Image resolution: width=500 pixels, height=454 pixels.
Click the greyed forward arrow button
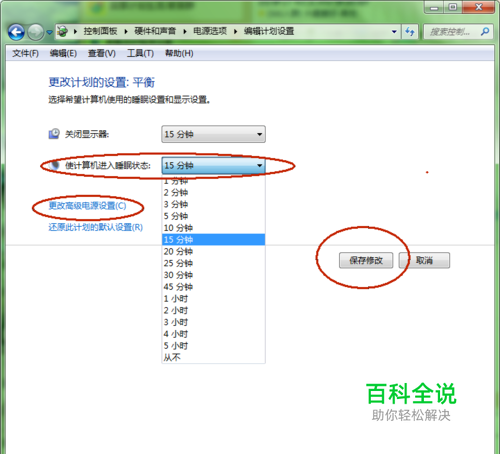(x=35, y=32)
